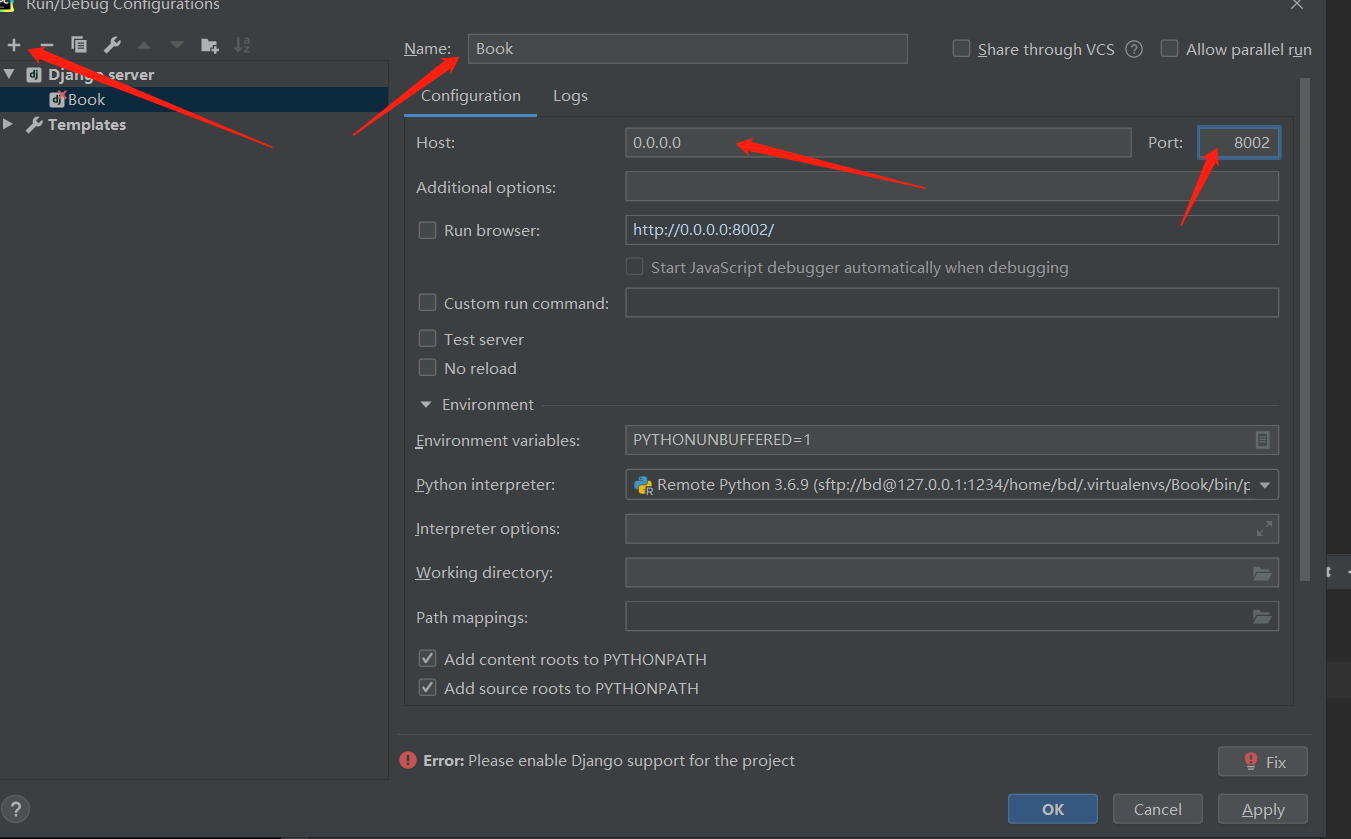Click the Book Django config icon

point(57,99)
